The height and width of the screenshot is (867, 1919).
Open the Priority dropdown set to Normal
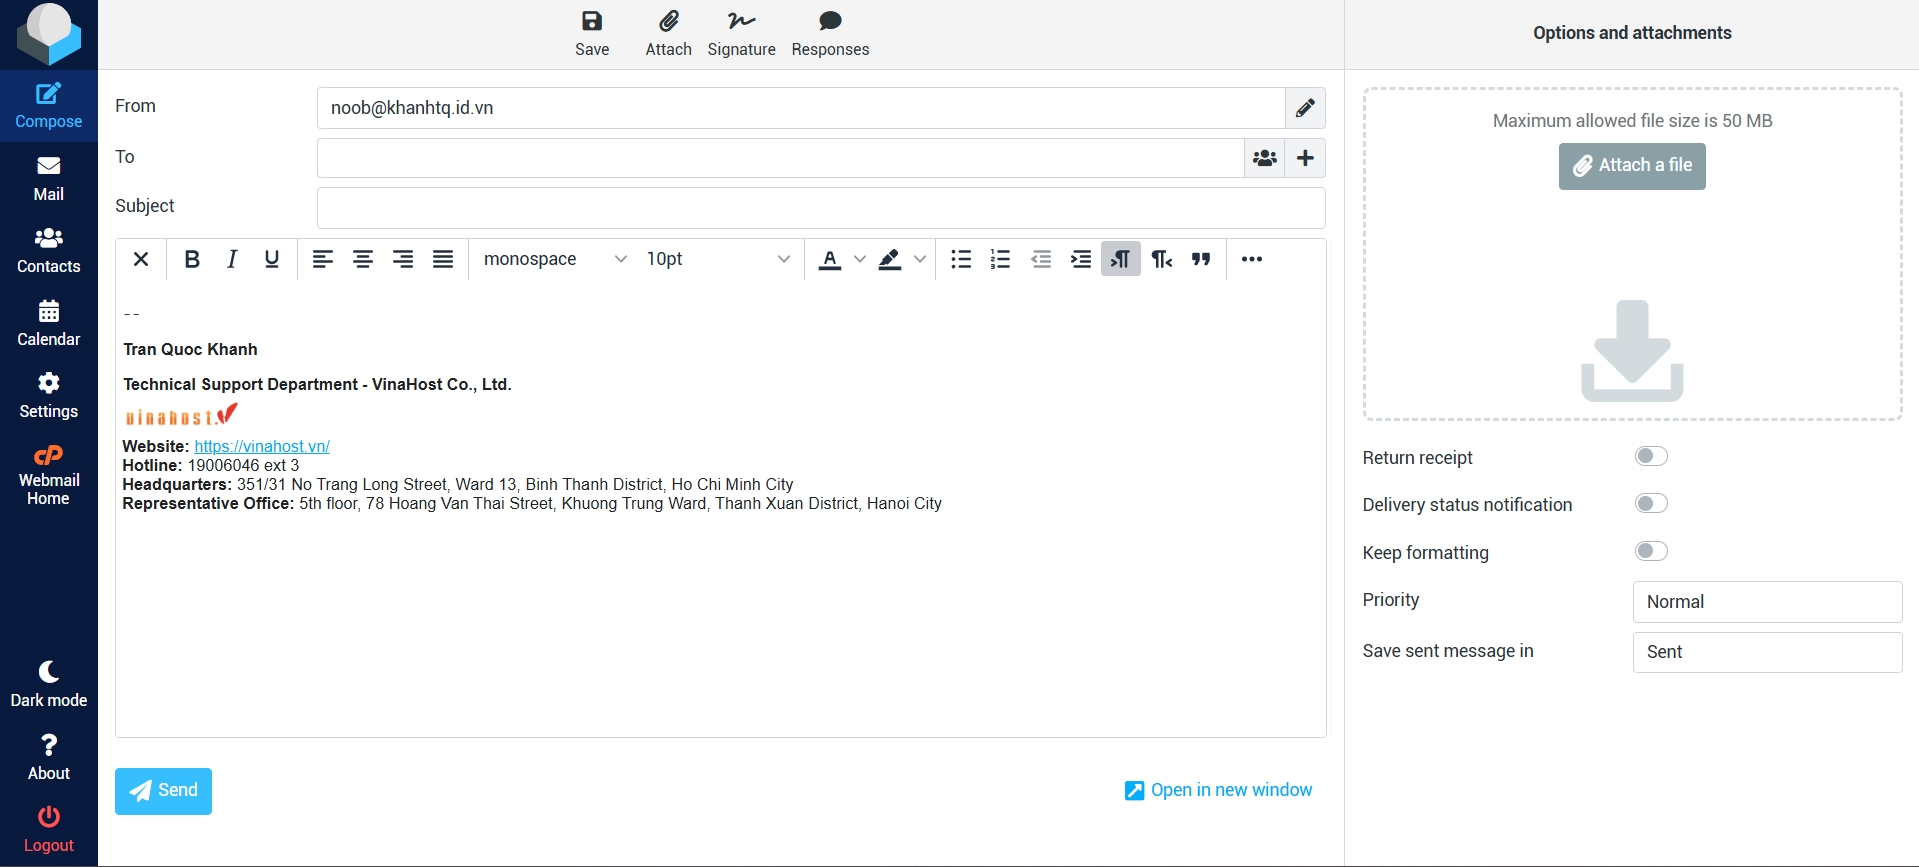(x=1767, y=602)
